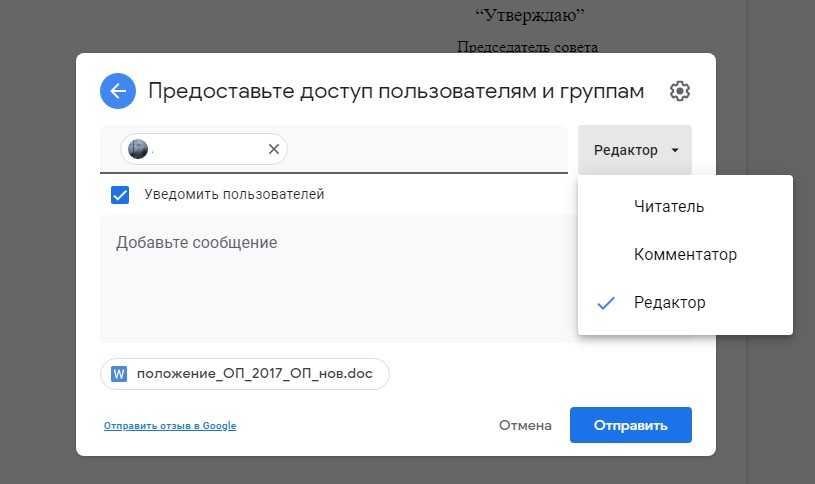Click the user avatar in recipient chip
This screenshot has height=484, width=815.
(x=139, y=149)
